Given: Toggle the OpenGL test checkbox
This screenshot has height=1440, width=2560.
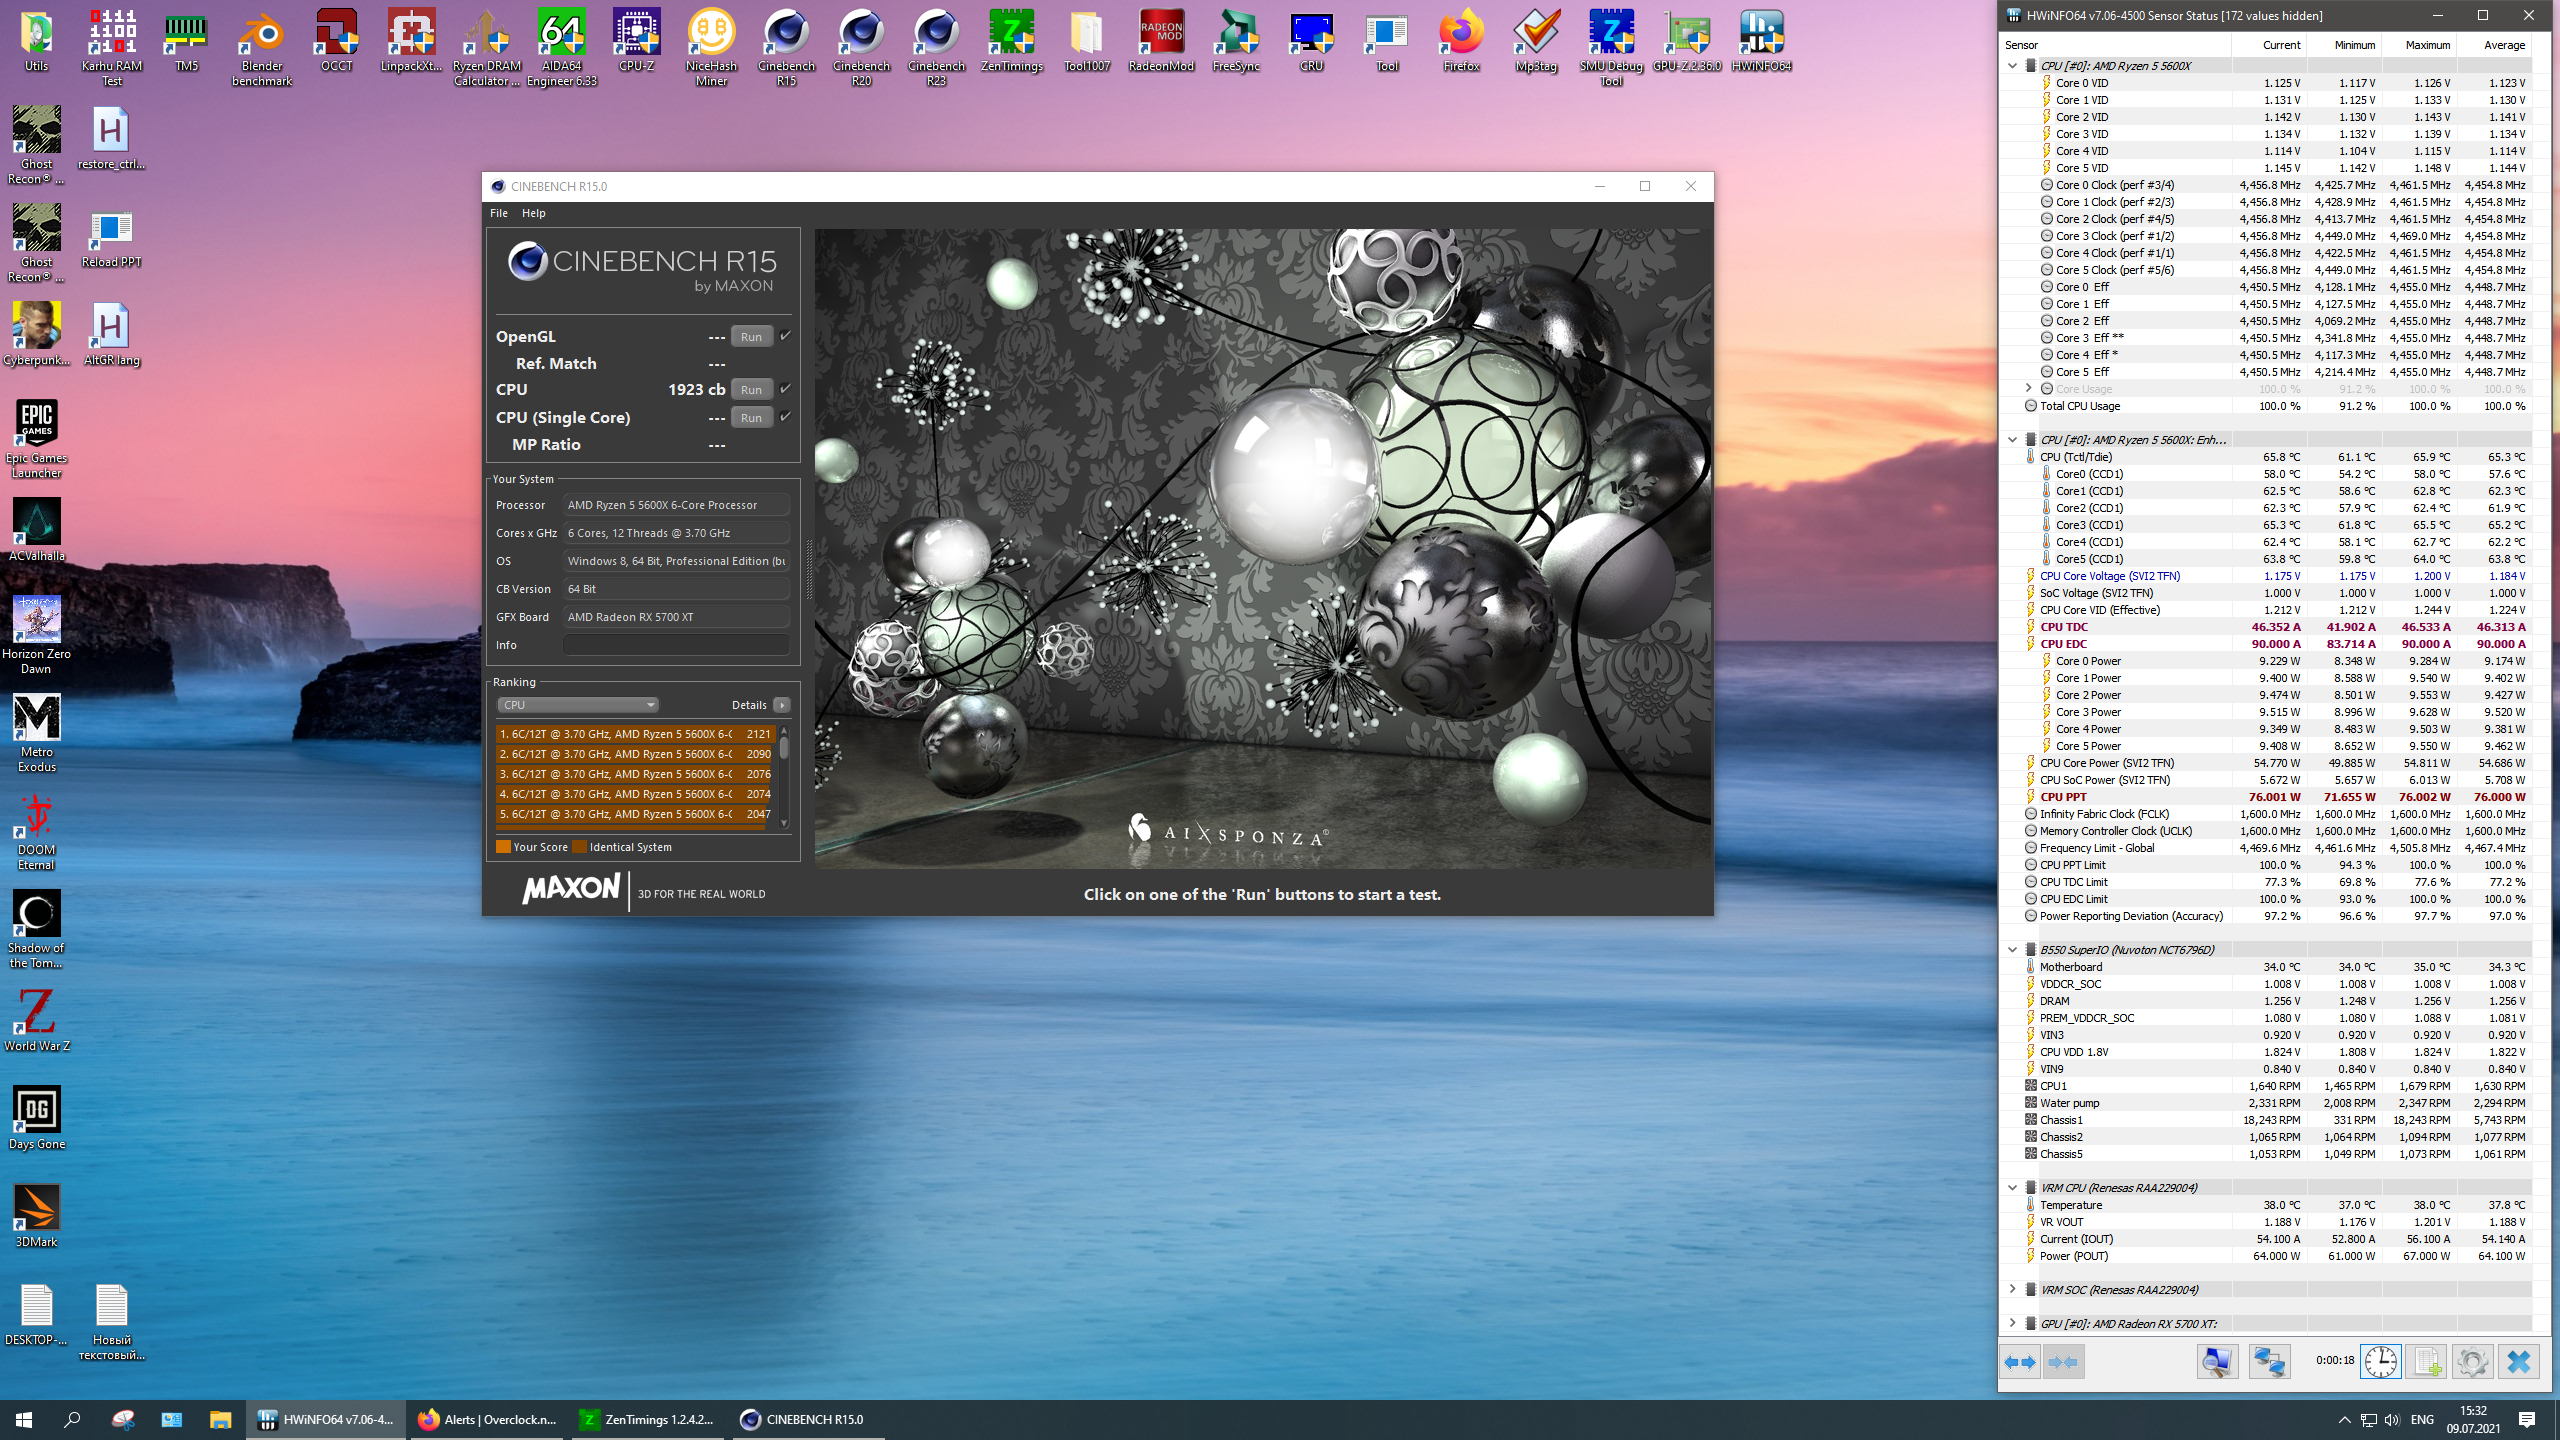Looking at the screenshot, I should click(786, 336).
